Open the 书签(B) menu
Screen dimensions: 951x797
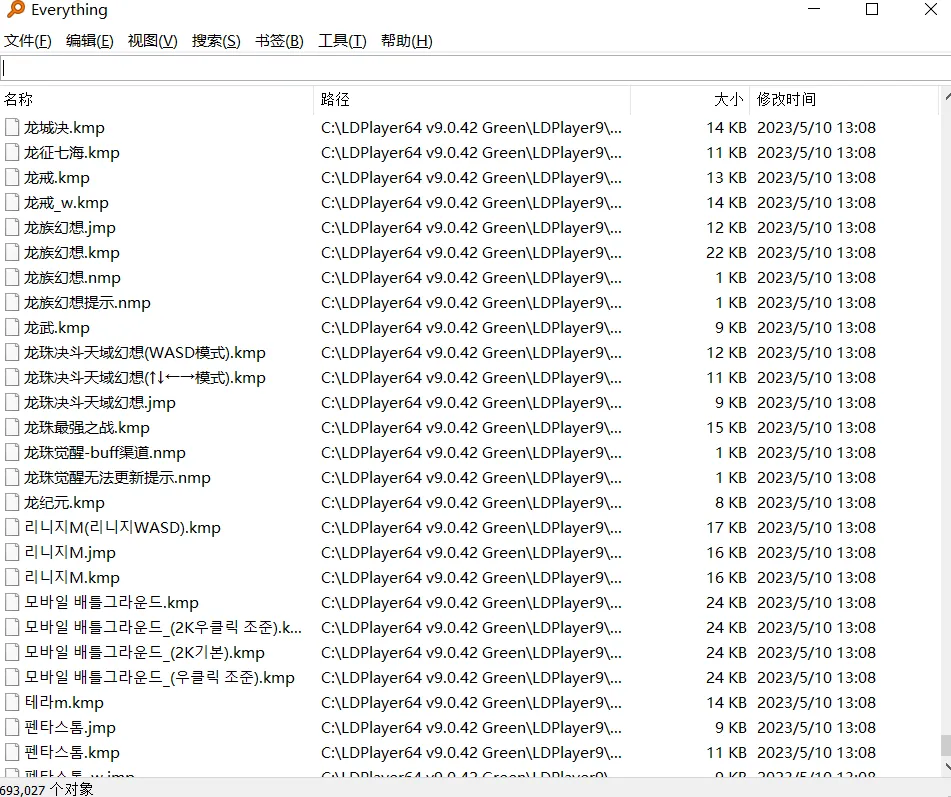pyautogui.click(x=279, y=41)
